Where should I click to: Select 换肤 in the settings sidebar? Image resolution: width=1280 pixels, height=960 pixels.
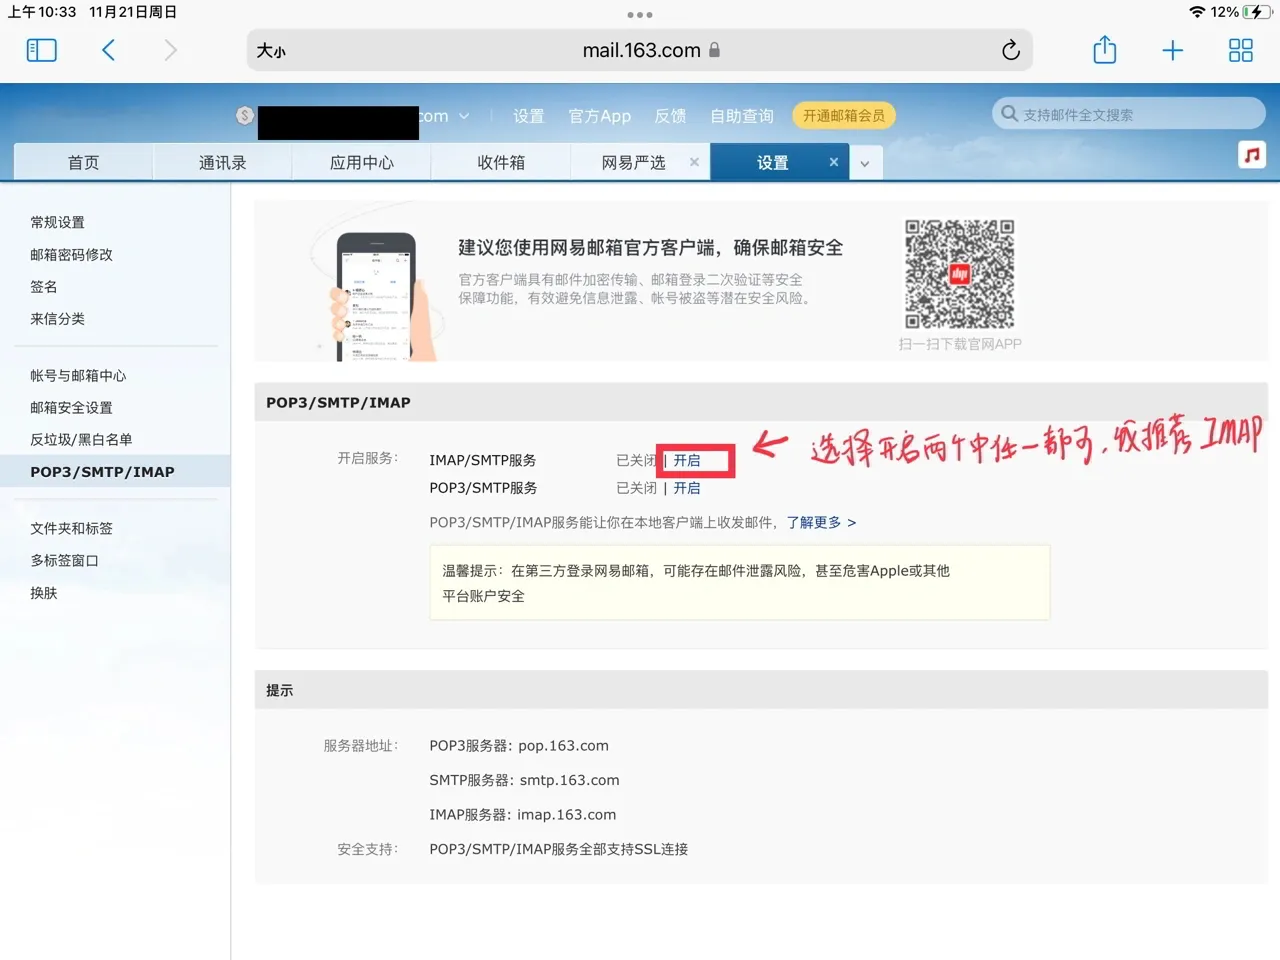click(43, 592)
